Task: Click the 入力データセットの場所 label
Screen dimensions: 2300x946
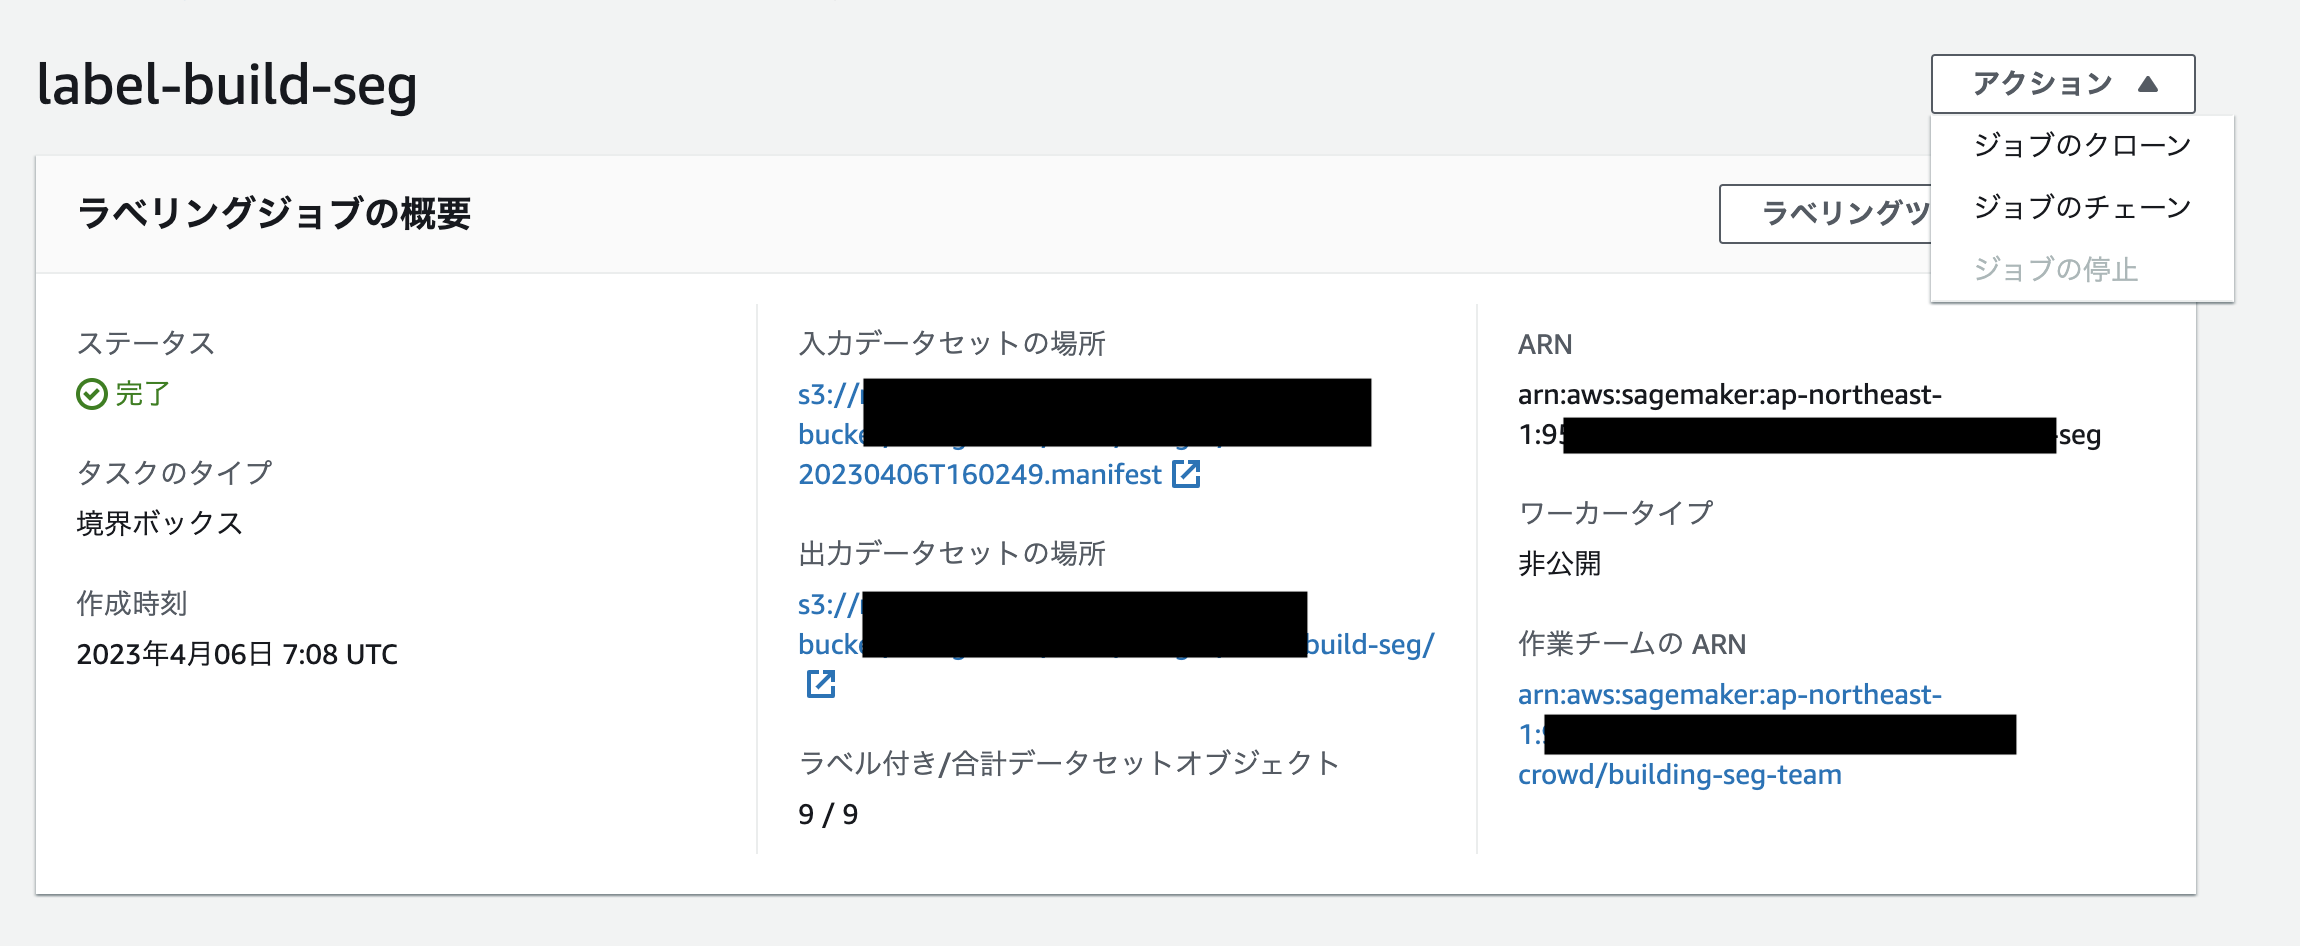Action: (x=952, y=343)
